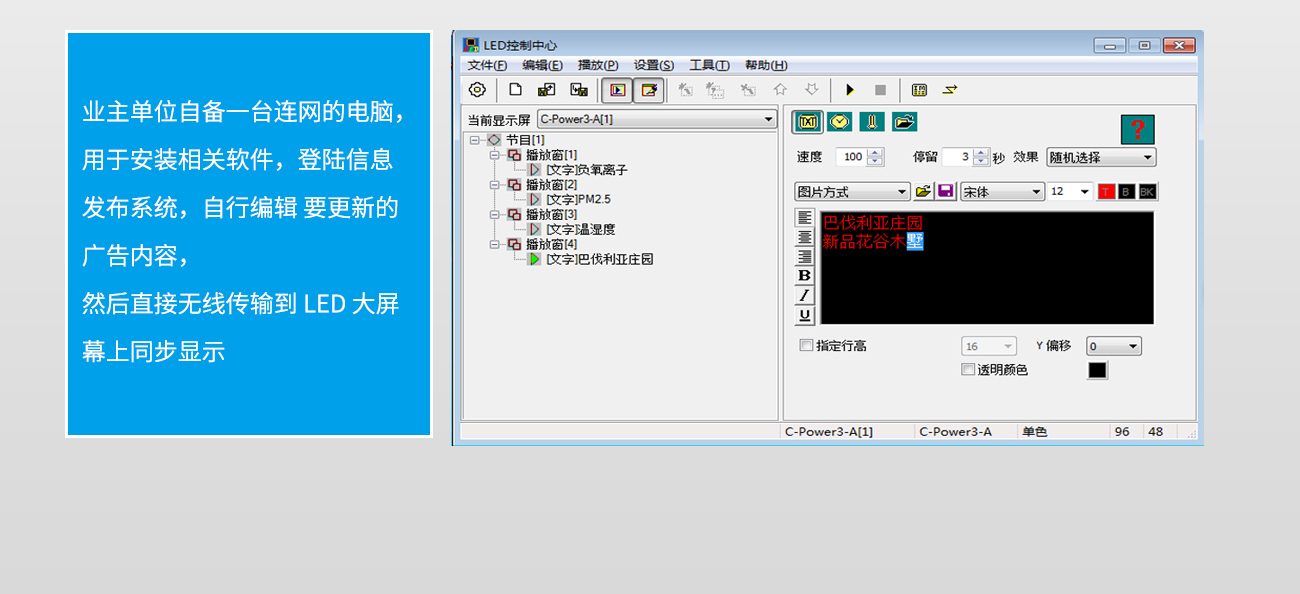Screen dimensions: 1300x594
Task: Click the new blank file toolbar icon
Action: click(516, 90)
